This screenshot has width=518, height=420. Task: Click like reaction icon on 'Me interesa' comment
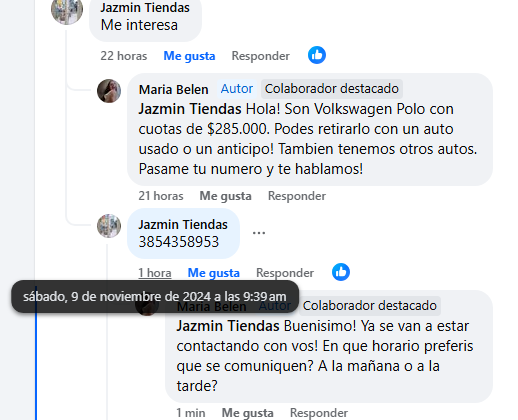(x=317, y=55)
